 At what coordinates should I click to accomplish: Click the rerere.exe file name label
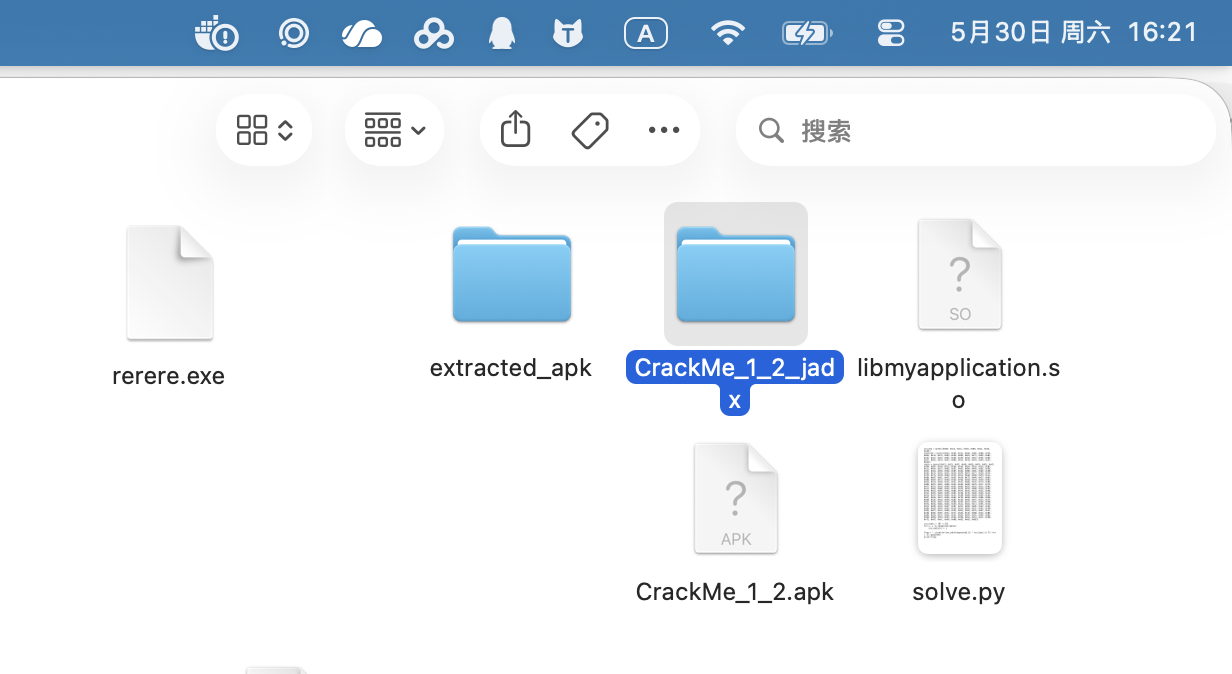click(x=169, y=376)
